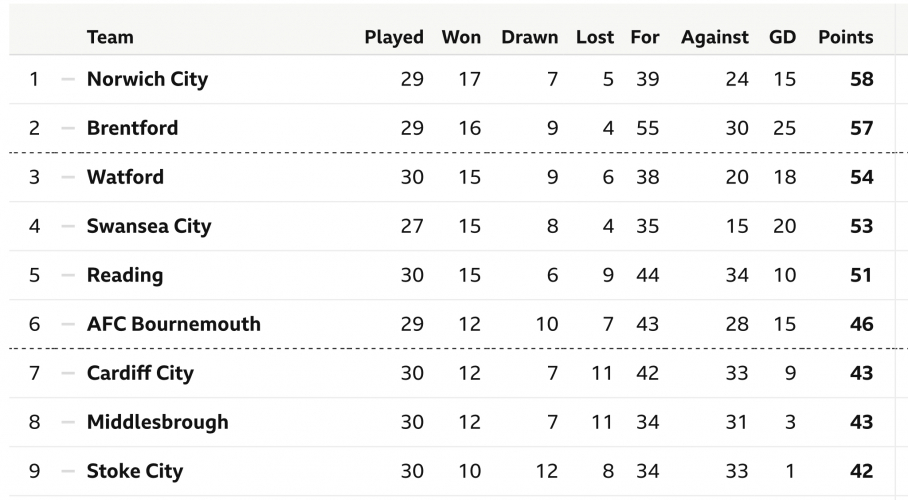Click the Played column header
The width and height of the screenshot is (908, 500).
[394, 37]
